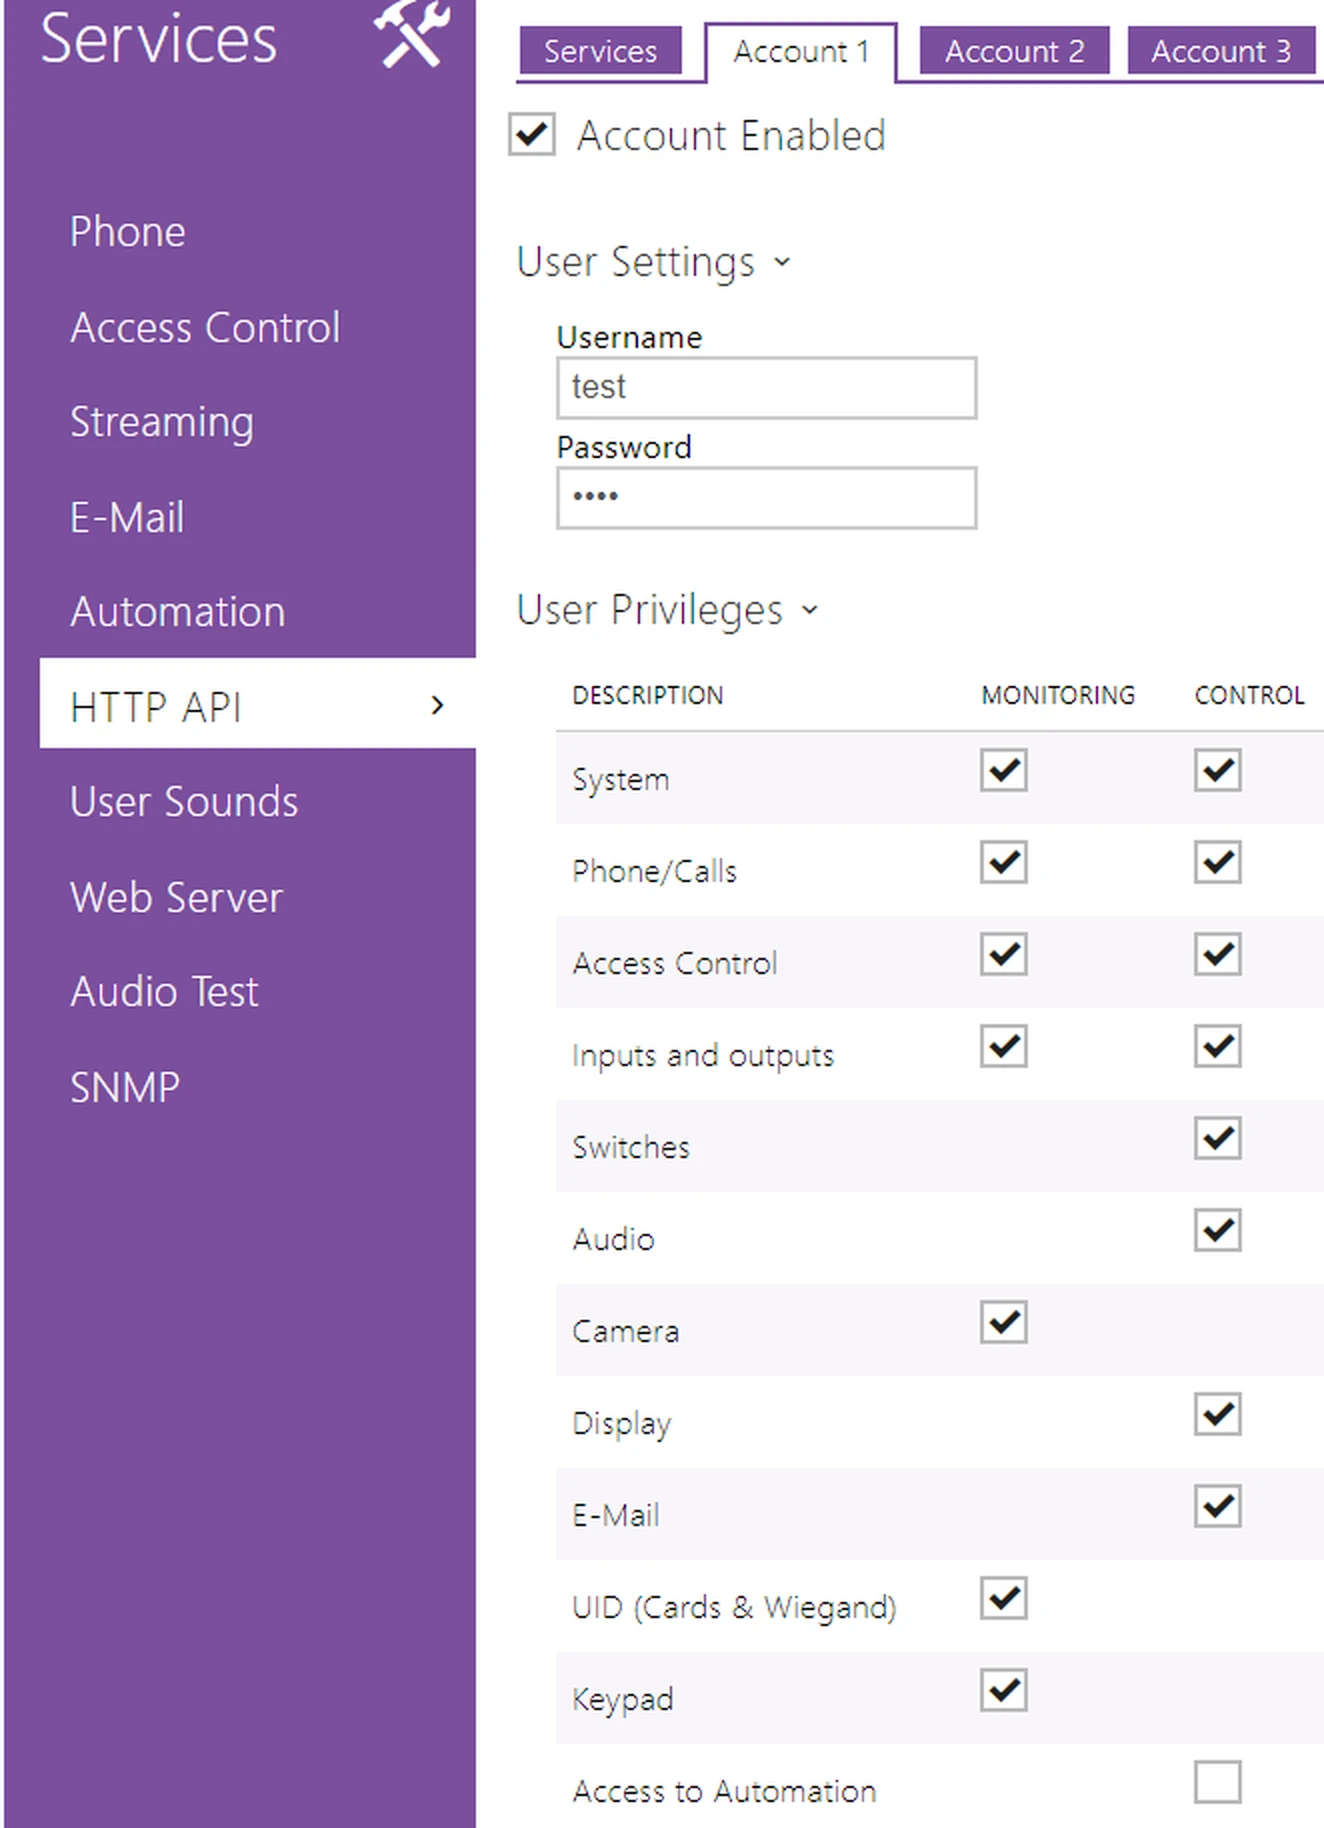Click the MONITORING column header
The width and height of the screenshot is (1324, 1828).
(1058, 695)
